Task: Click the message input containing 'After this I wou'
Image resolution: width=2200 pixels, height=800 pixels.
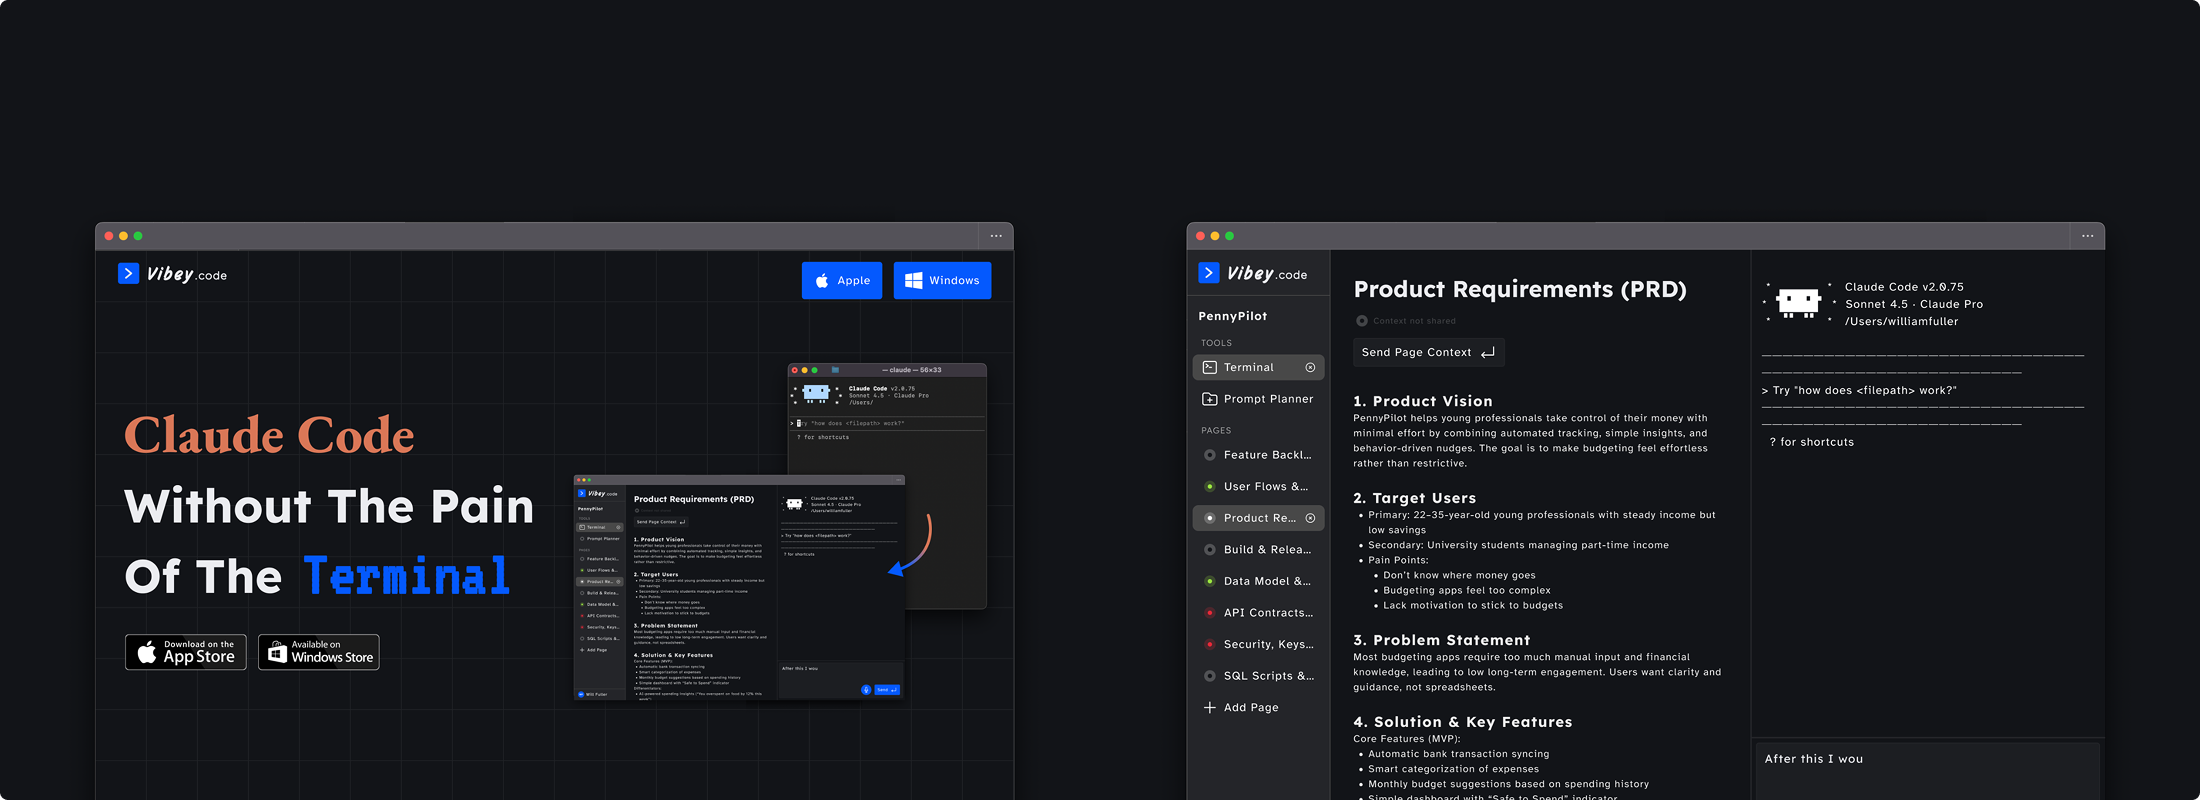Action: [x=1927, y=770]
